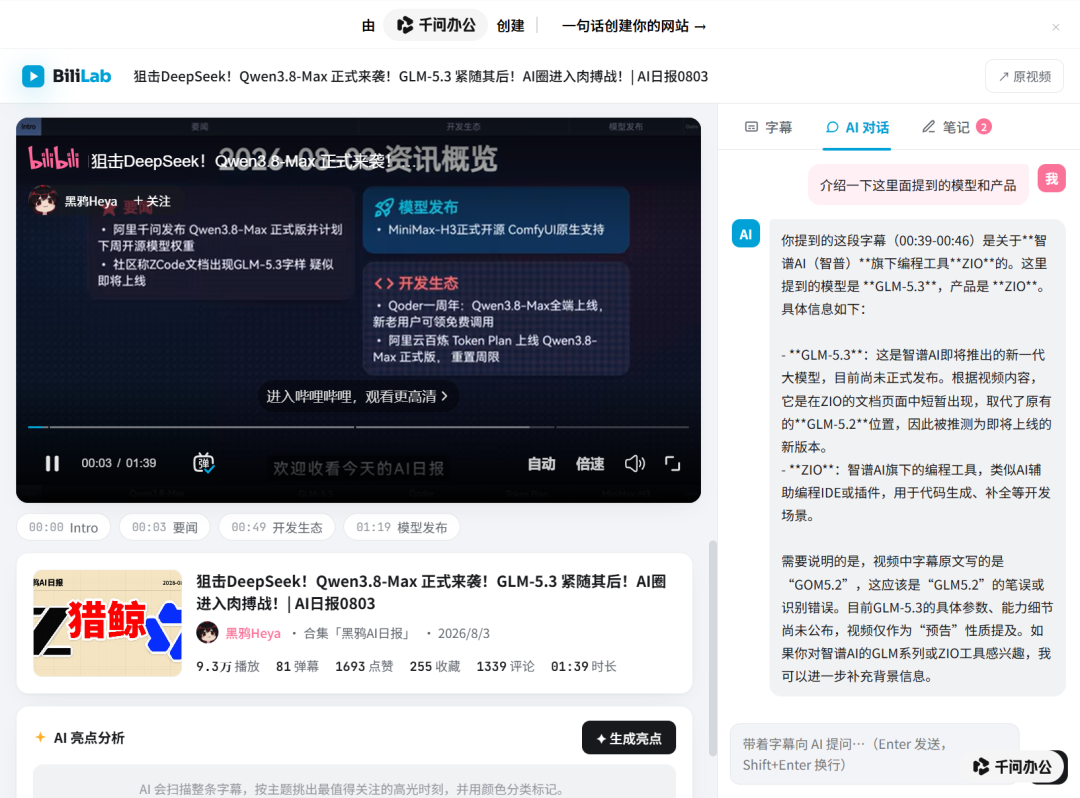Jump to 00:03 要闻 chapter
The image size is (1080, 798).
pos(165,527)
